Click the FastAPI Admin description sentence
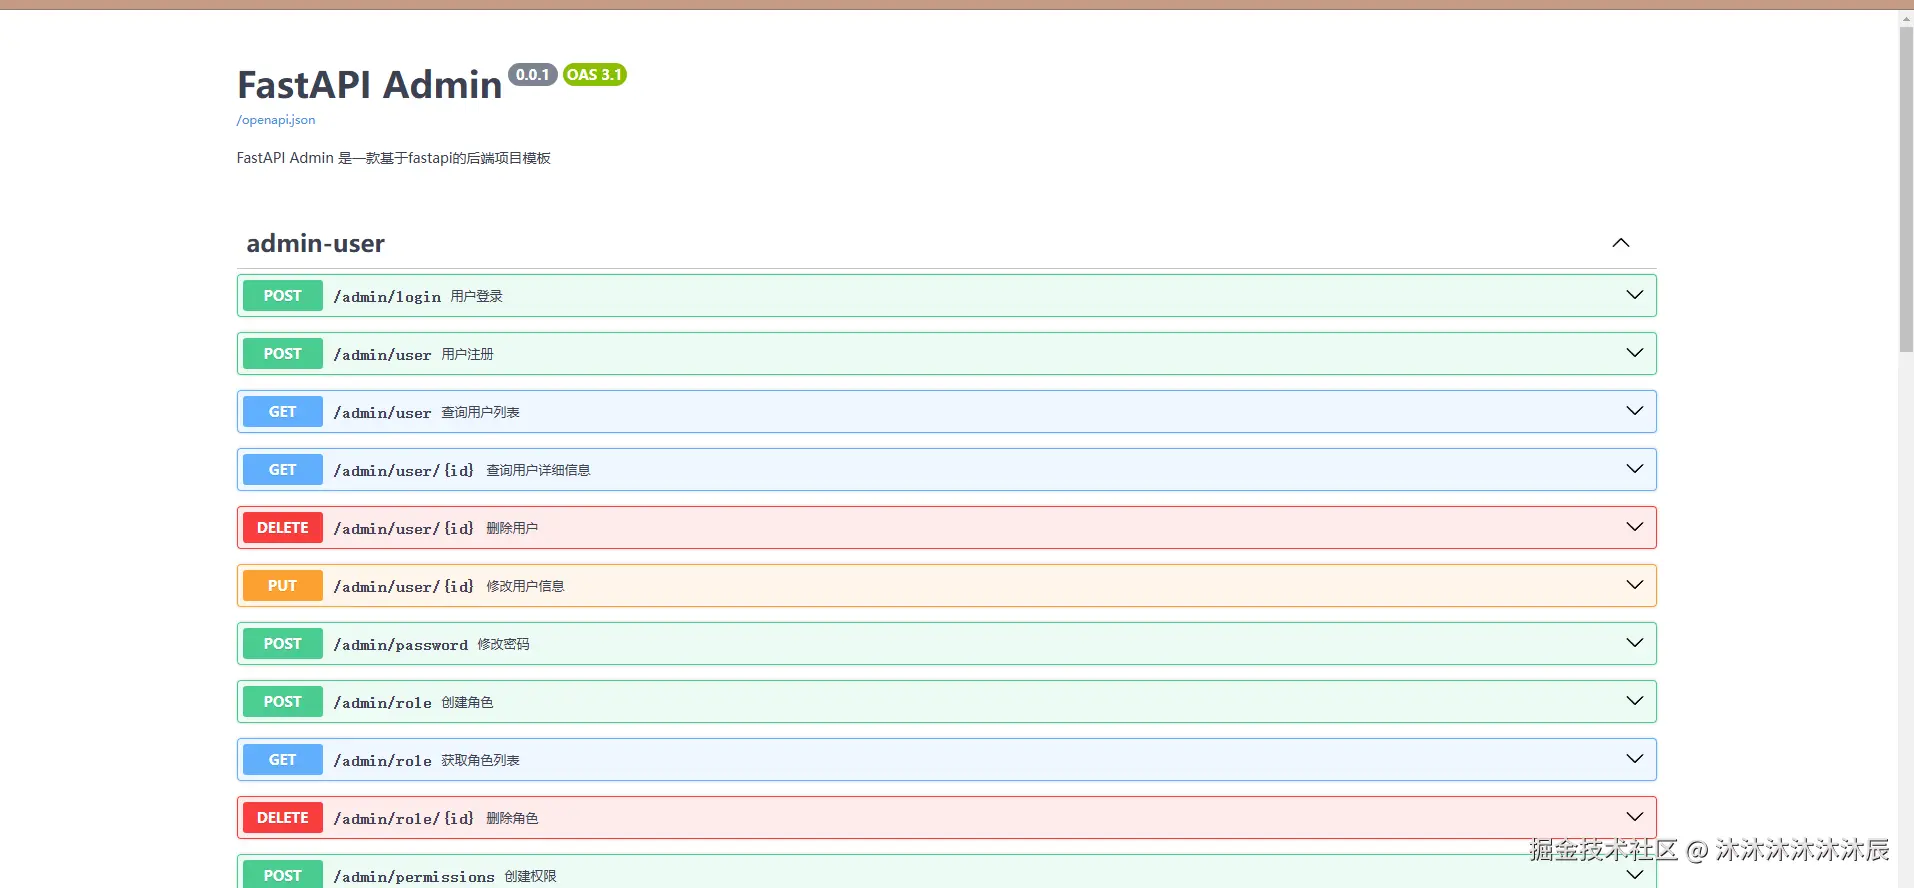This screenshot has height=888, width=1914. 394,158
